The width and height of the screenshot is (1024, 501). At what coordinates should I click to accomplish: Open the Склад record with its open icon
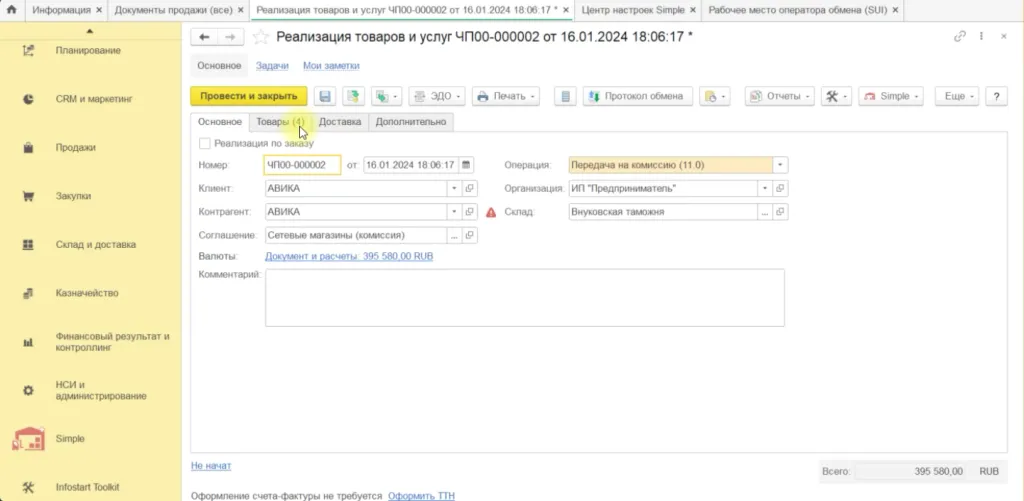click(x=780, y=212)
